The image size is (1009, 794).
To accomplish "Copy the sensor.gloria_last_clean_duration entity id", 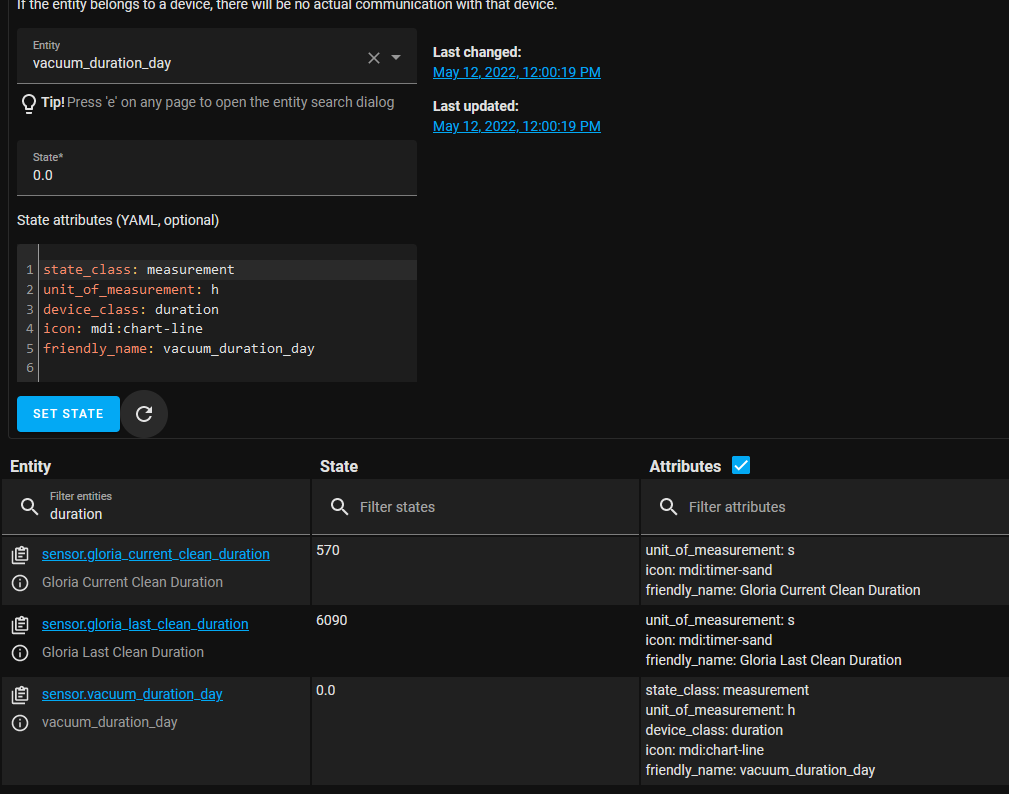I will (20, 623).
